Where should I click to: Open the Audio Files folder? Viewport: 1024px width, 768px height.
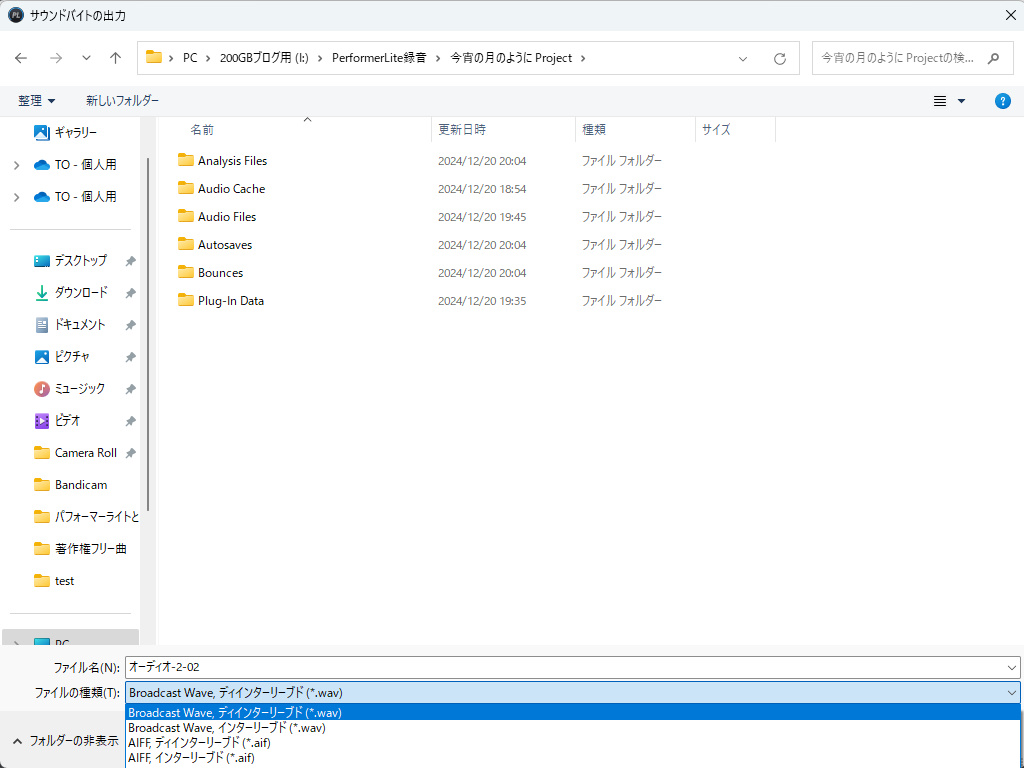226,217
